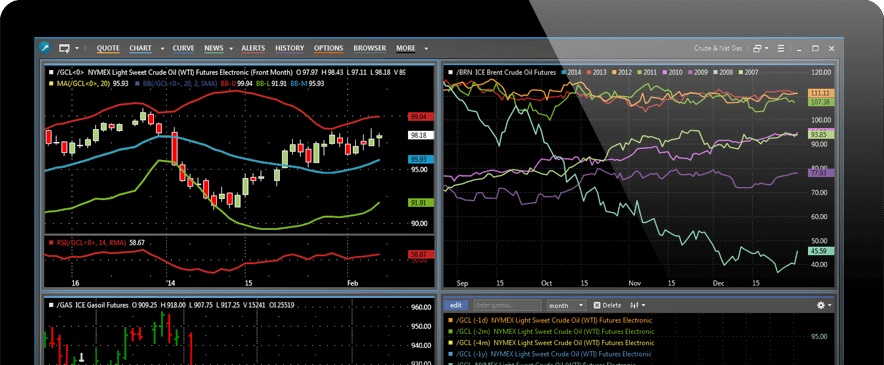Open the QUOTE tab

pyautogui.click(x=108, y=49)
